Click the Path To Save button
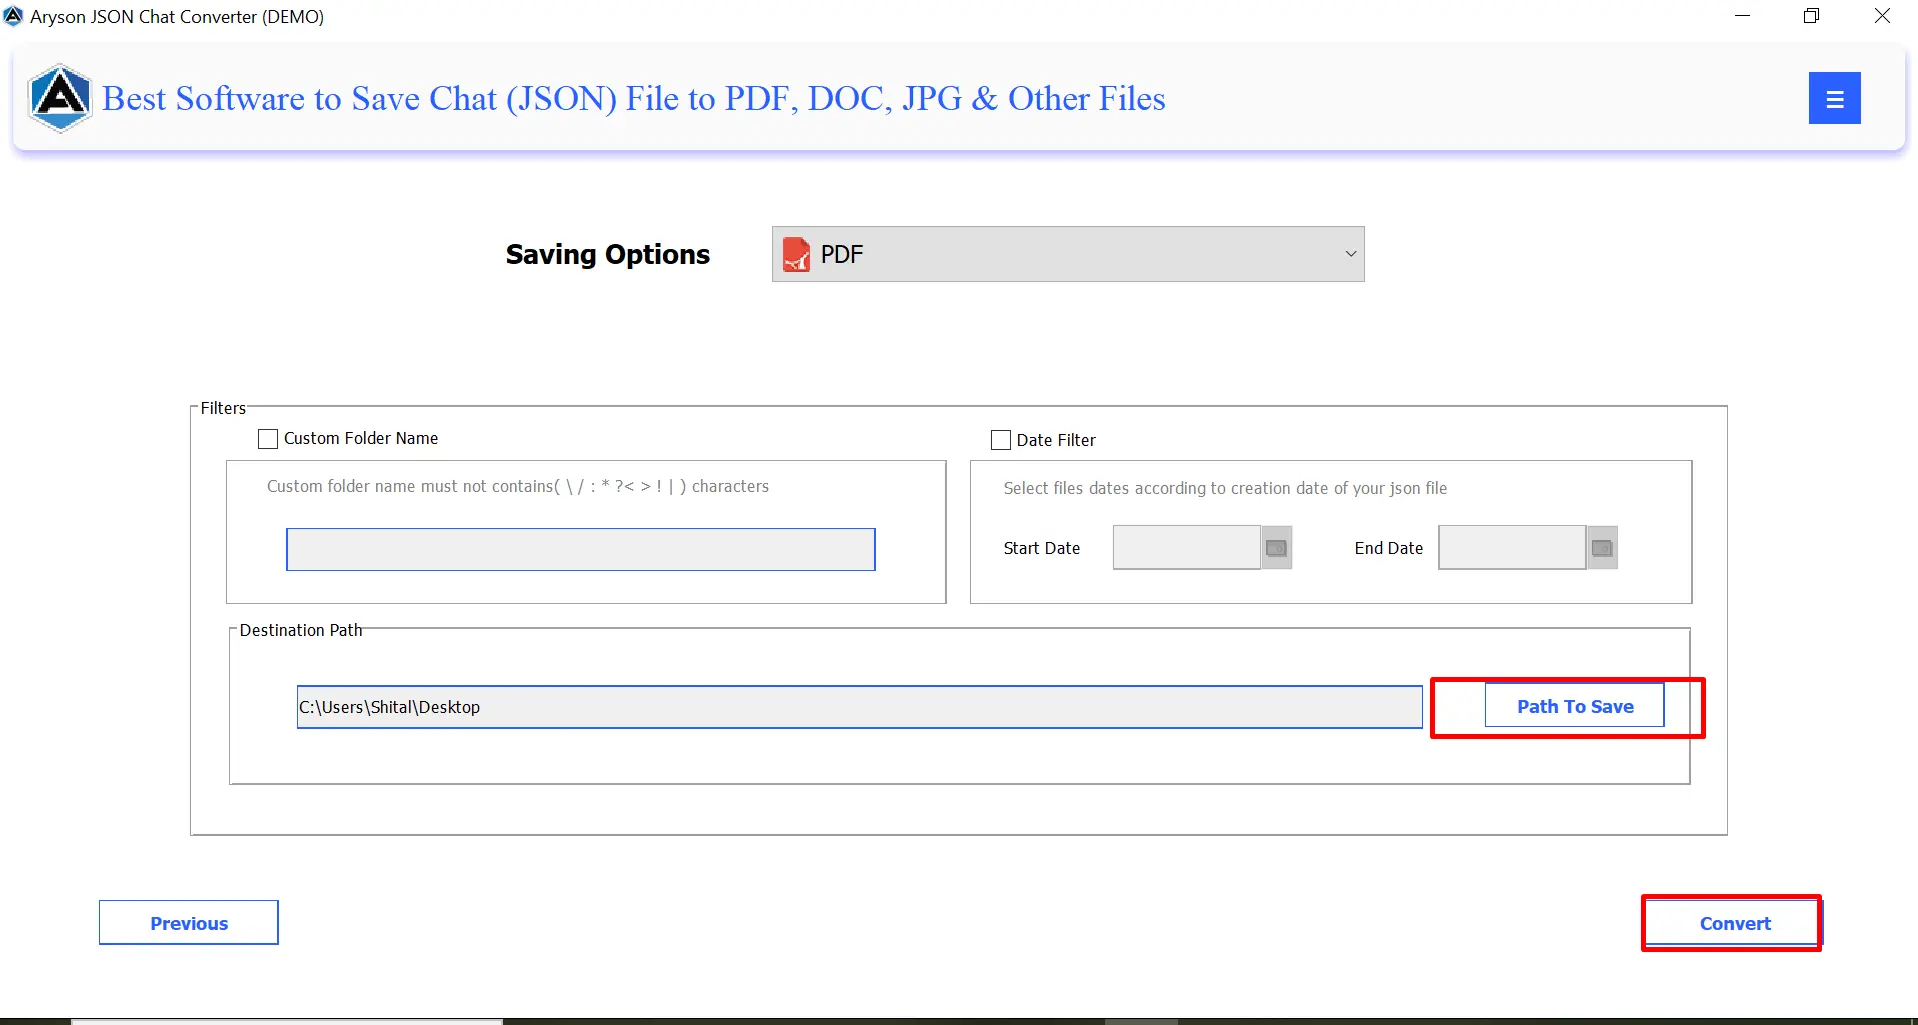 (x=1573, y=705)
